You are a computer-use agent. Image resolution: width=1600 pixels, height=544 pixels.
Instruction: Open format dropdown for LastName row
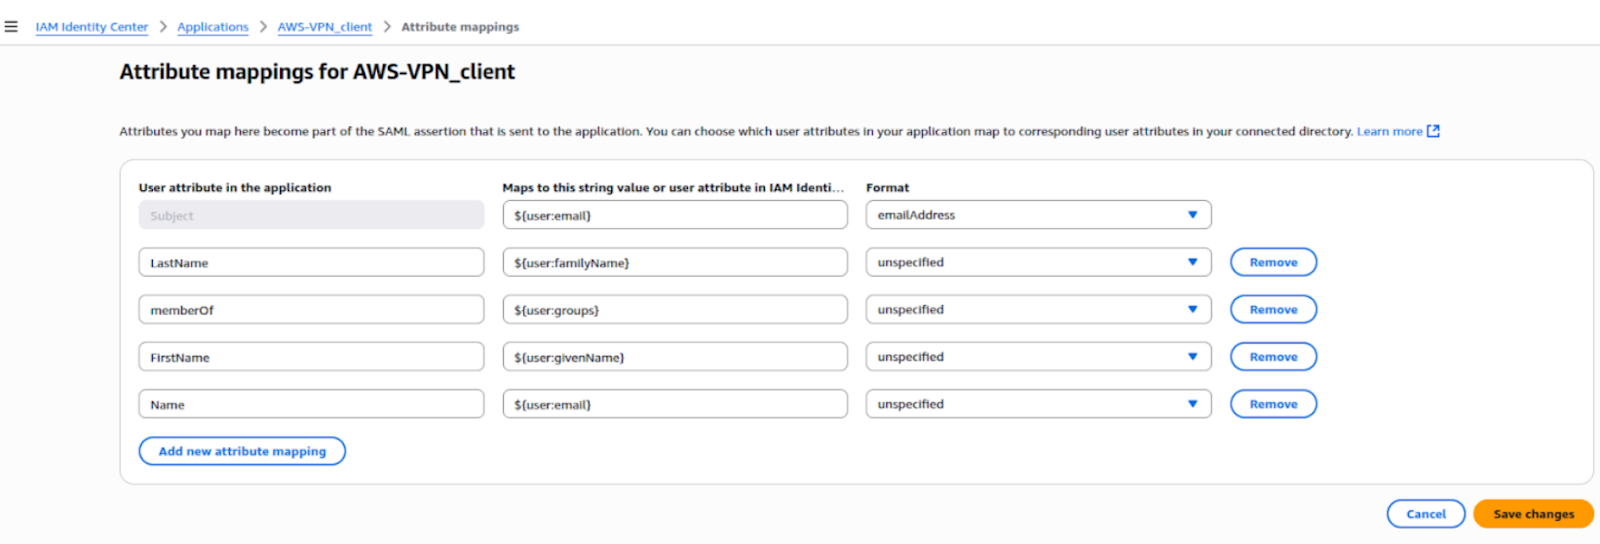(x=1038, y=262)
